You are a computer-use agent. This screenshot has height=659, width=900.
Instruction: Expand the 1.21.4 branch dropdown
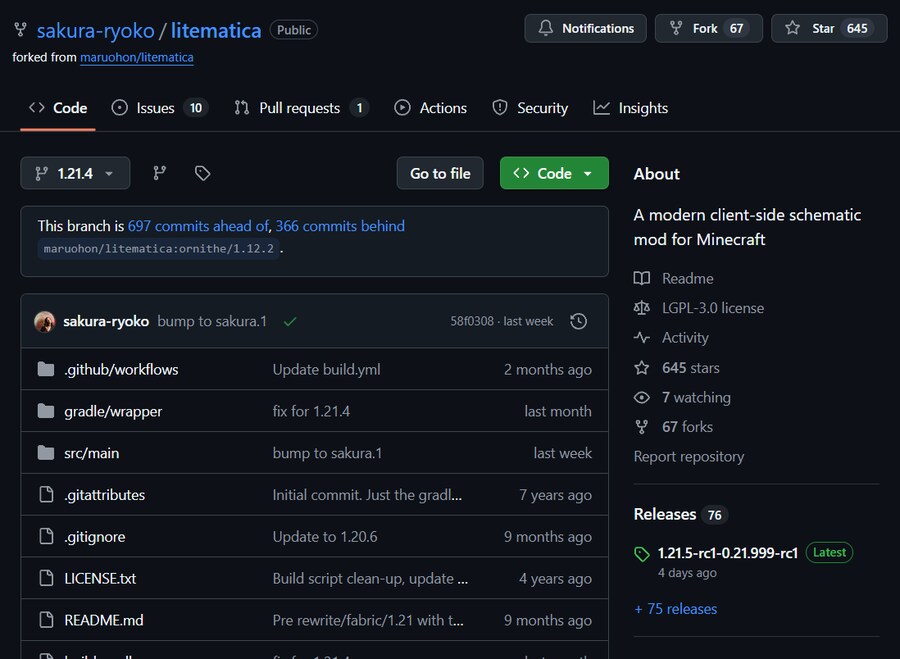[x=75, y=173]
